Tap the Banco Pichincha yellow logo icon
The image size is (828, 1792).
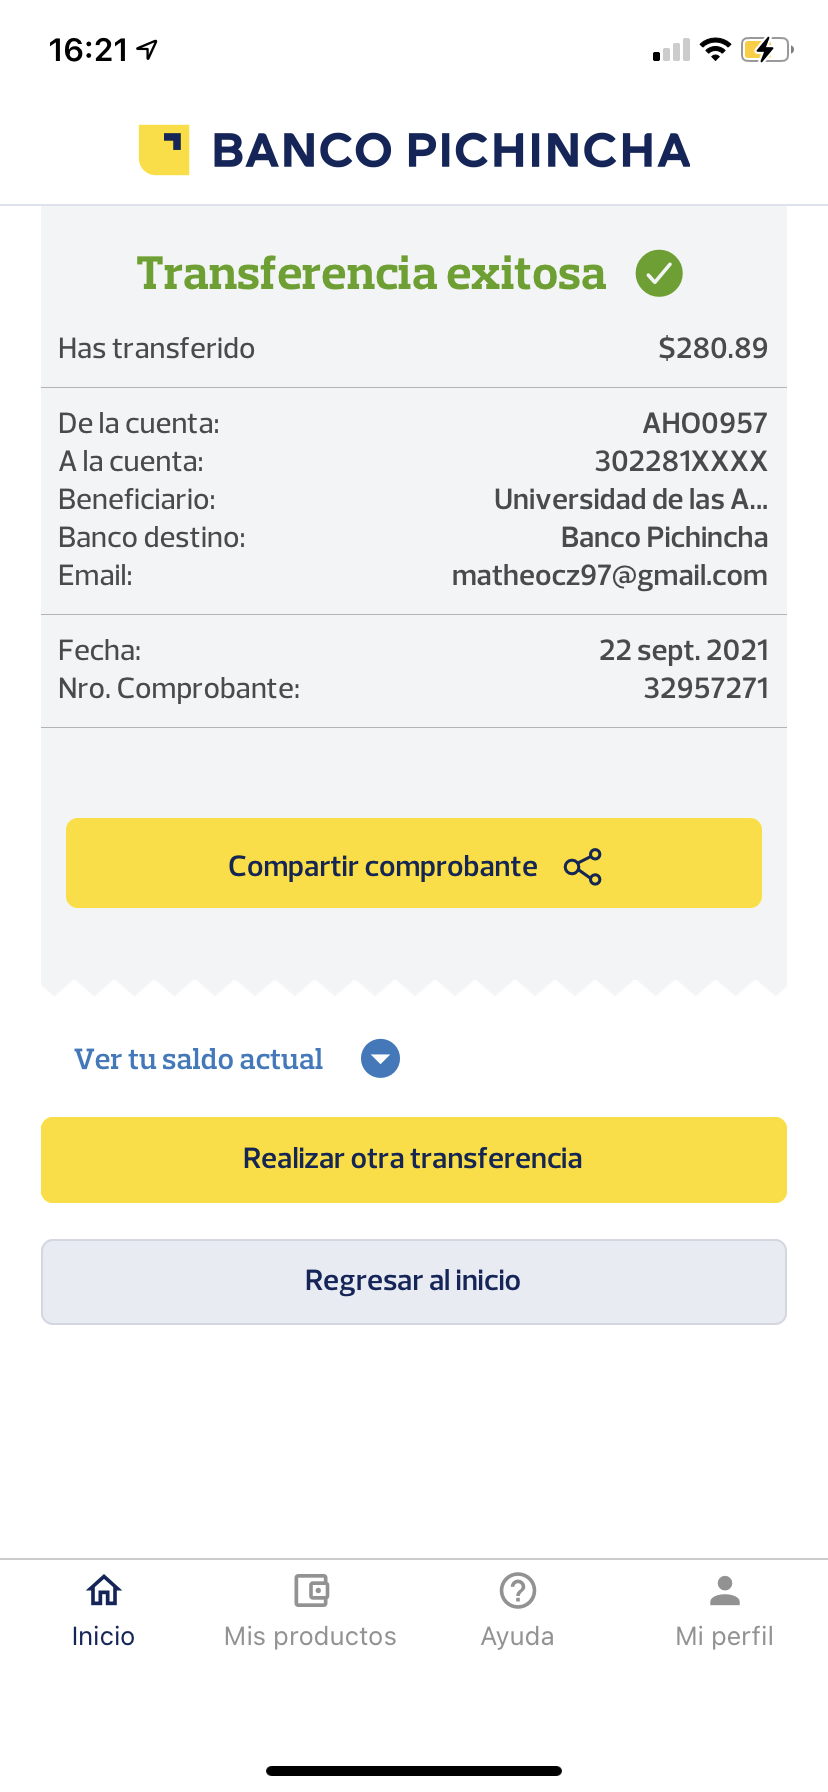click(164, 150)
